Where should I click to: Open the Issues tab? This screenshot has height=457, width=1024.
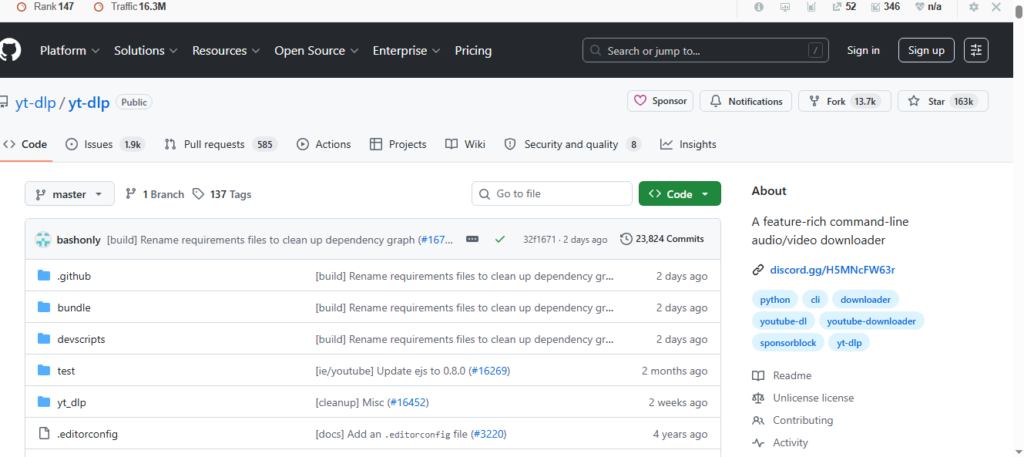pyautogui.click(x=104, y=144)
